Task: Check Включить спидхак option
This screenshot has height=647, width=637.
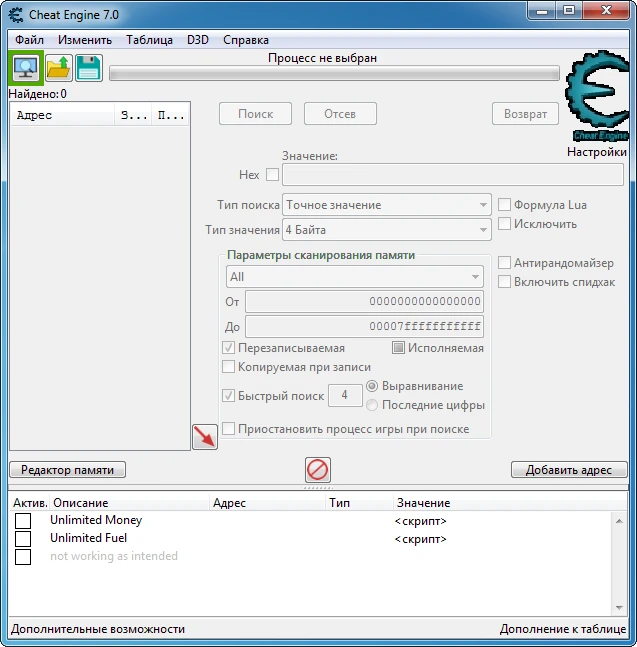Action: tap(504, 282)
